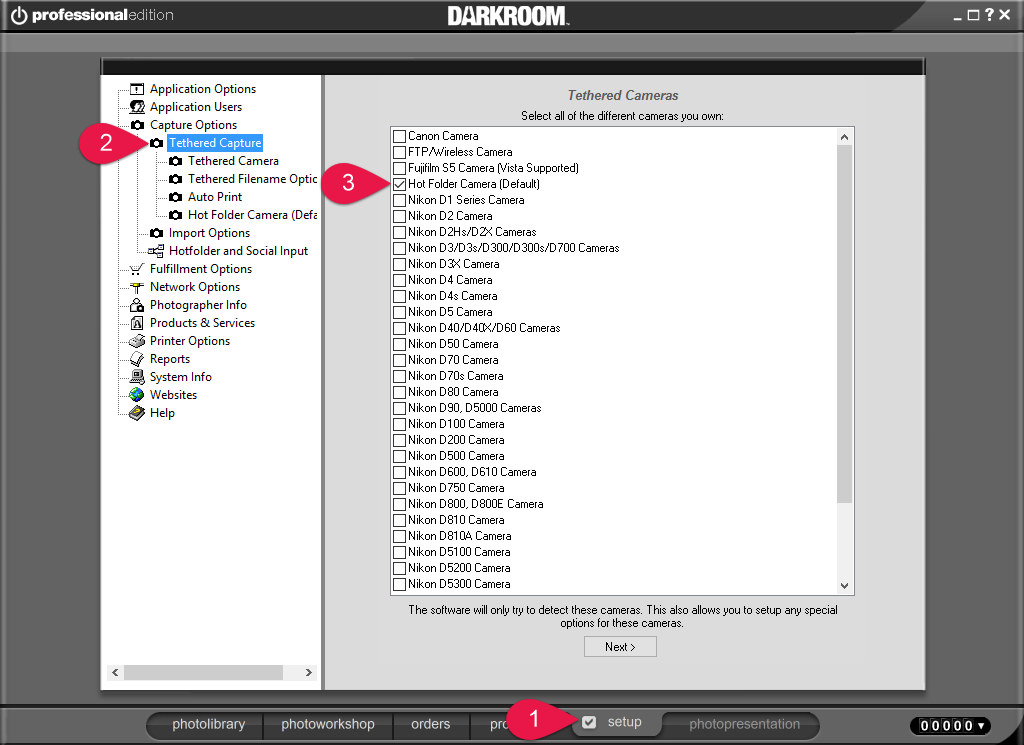The width and height of the screenshot is (1024, 745).
Task: Click the Hot Folder Camera tree icon
Action: pos(175,215)
